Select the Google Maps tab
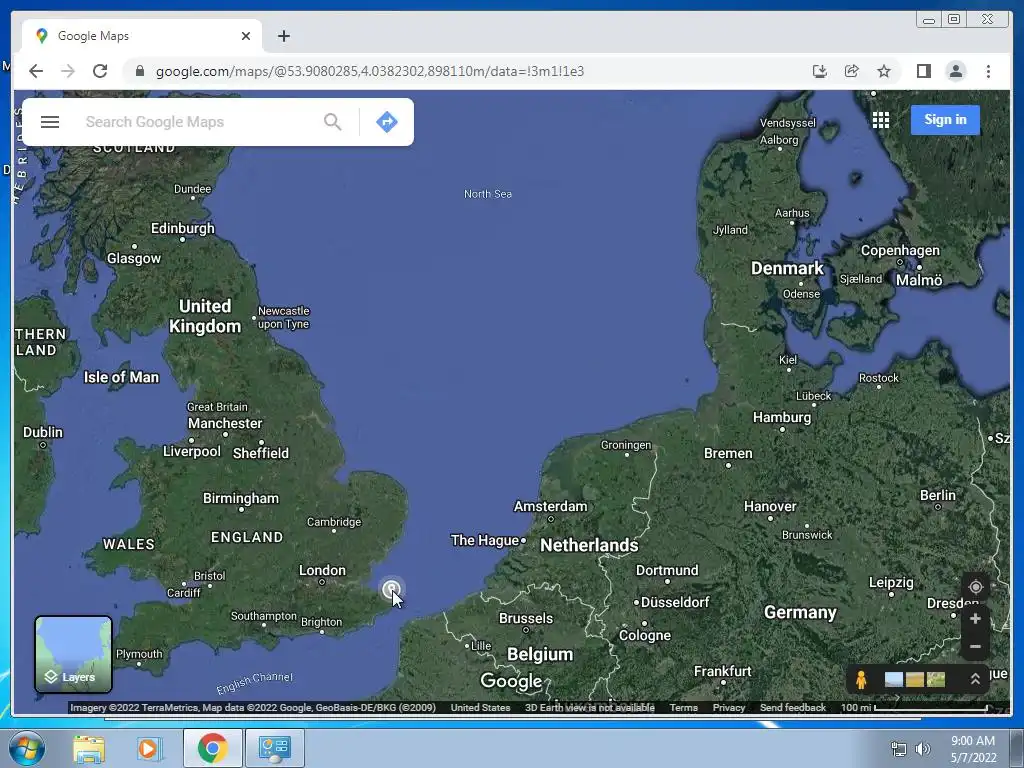 [142, 36]
